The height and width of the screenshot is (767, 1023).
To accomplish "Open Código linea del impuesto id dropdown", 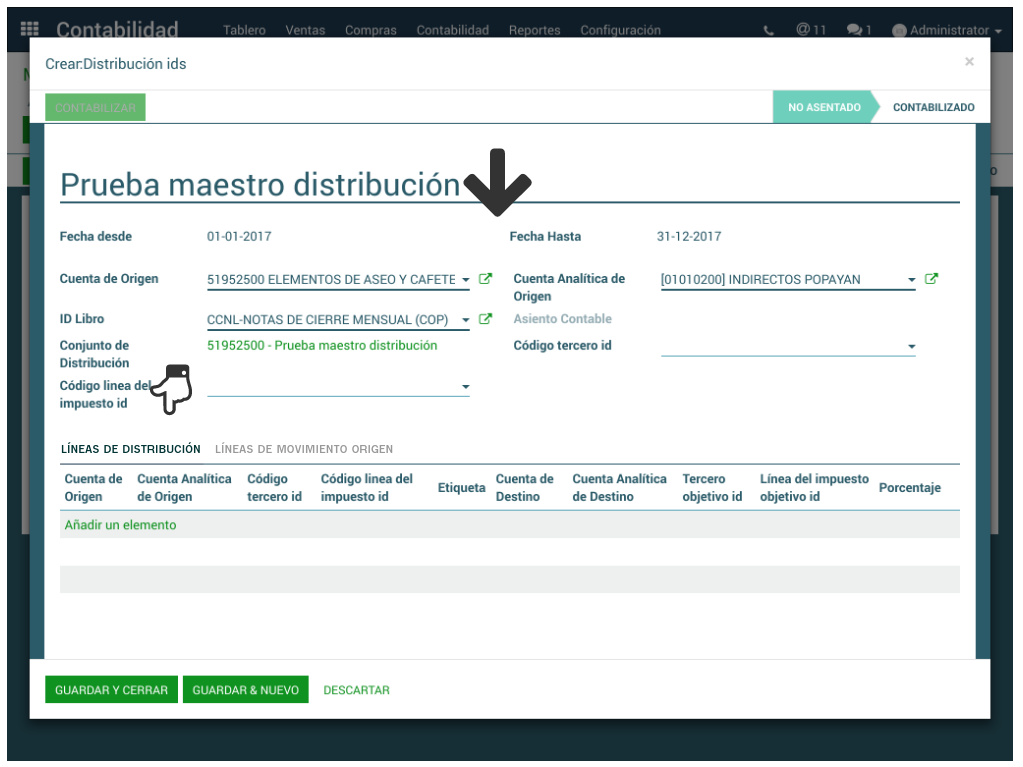I will (x=466, y=387).
